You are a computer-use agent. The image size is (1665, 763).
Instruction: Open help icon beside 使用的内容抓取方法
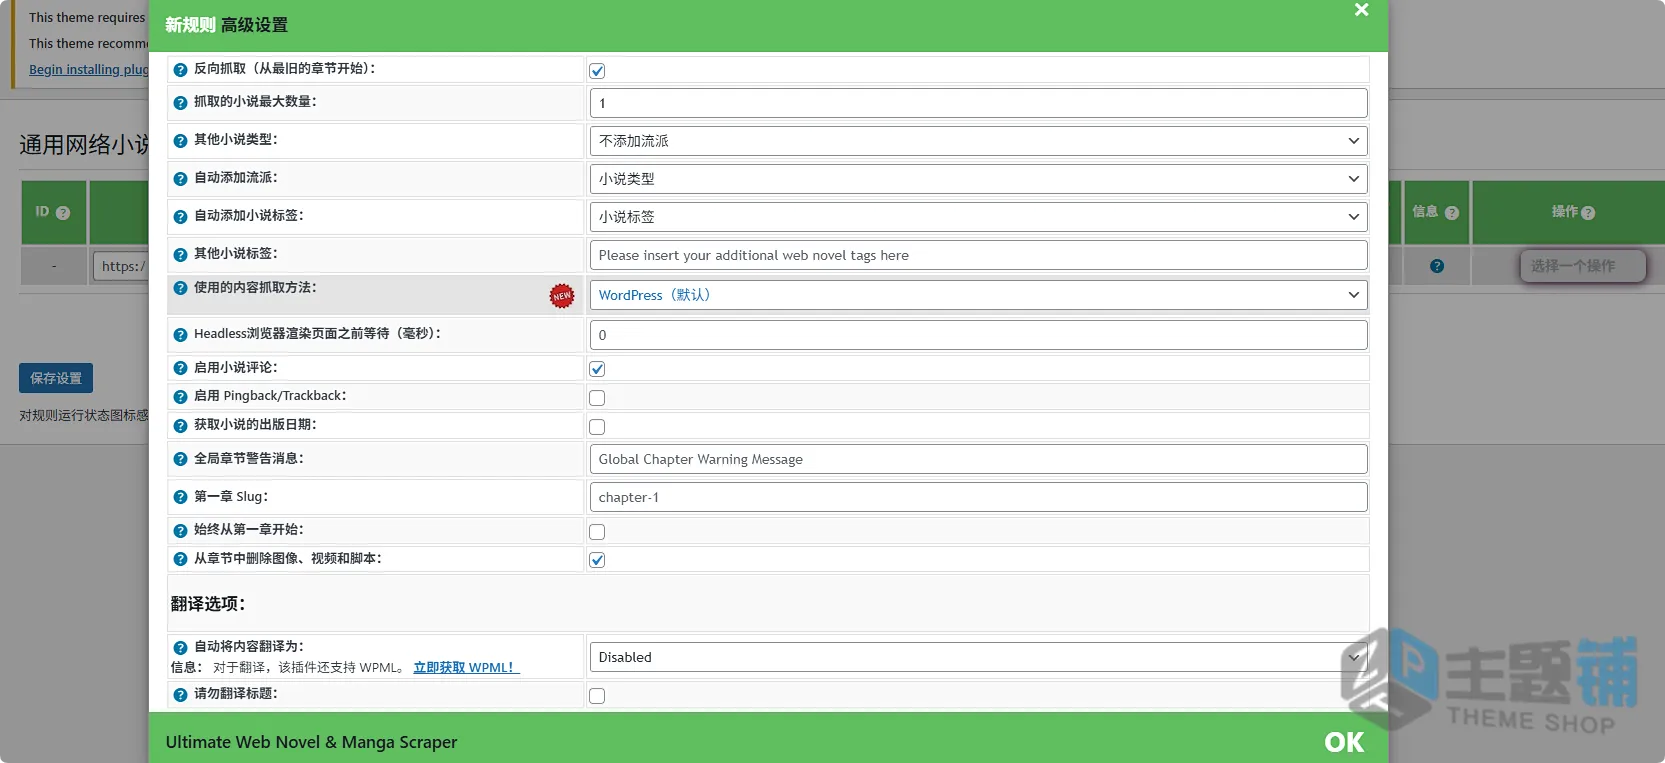180,288
